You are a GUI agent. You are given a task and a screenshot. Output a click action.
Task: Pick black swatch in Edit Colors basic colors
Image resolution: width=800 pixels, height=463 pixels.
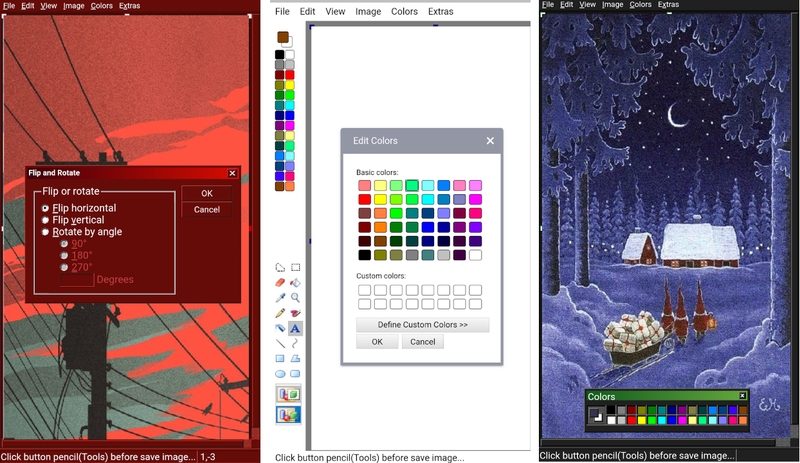364,255
